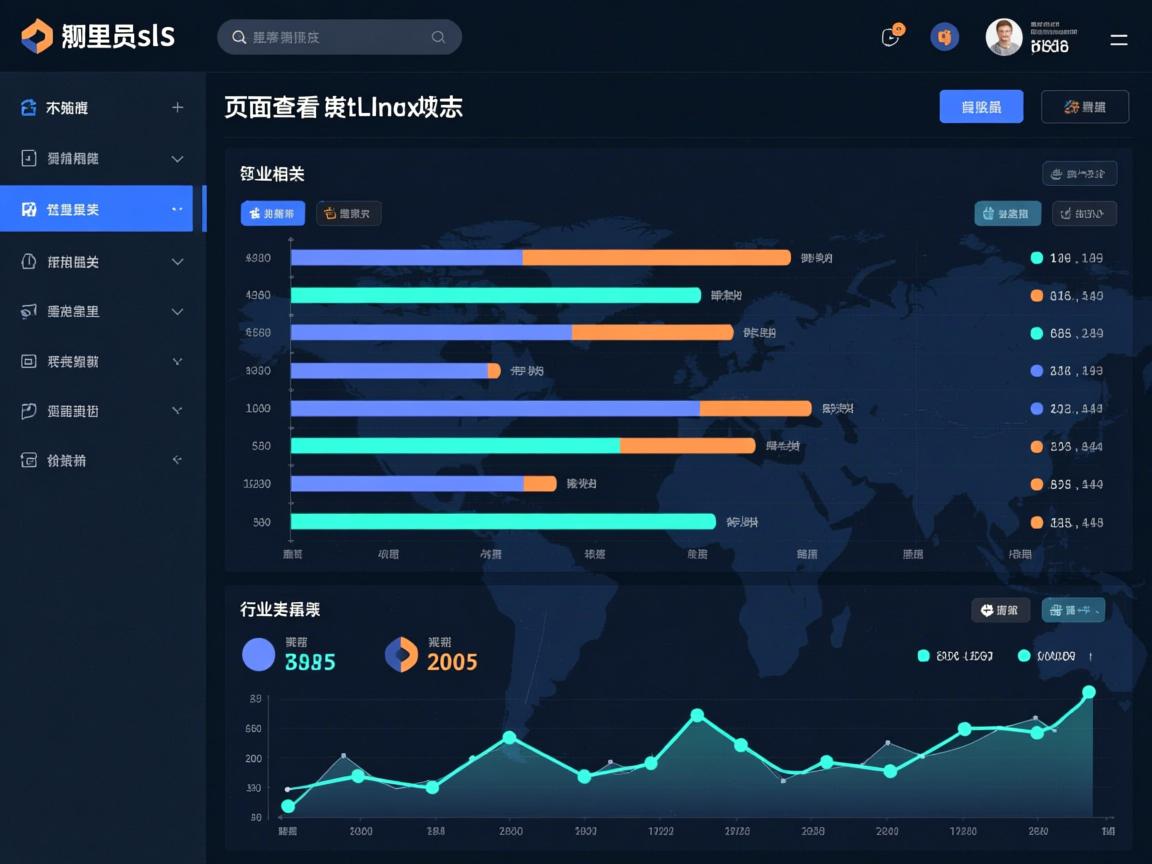Click the blue primary action button top right
1152x864 pixels.
(x=981, y=107)
